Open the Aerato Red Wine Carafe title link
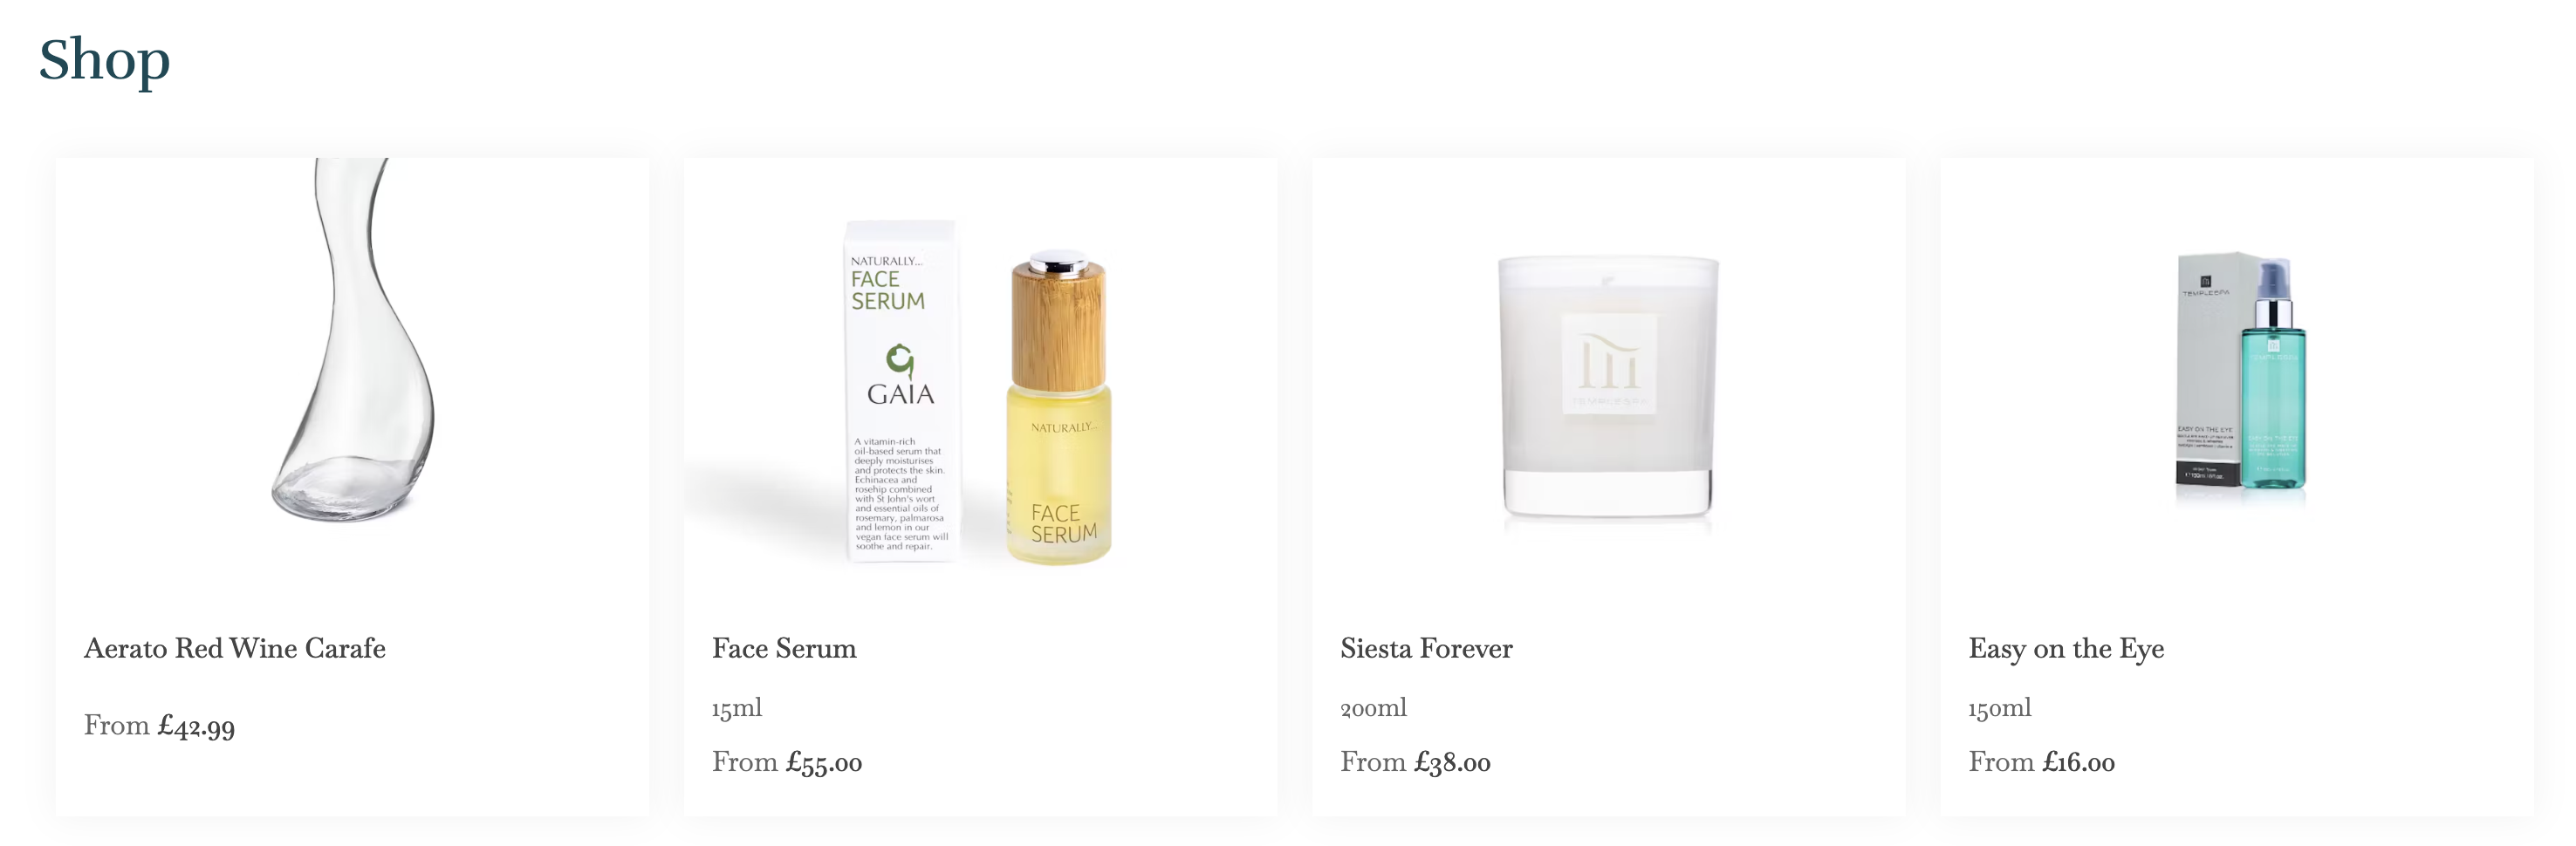The width and height of the screenshot is (2576, 846). [x=235, y=649]
